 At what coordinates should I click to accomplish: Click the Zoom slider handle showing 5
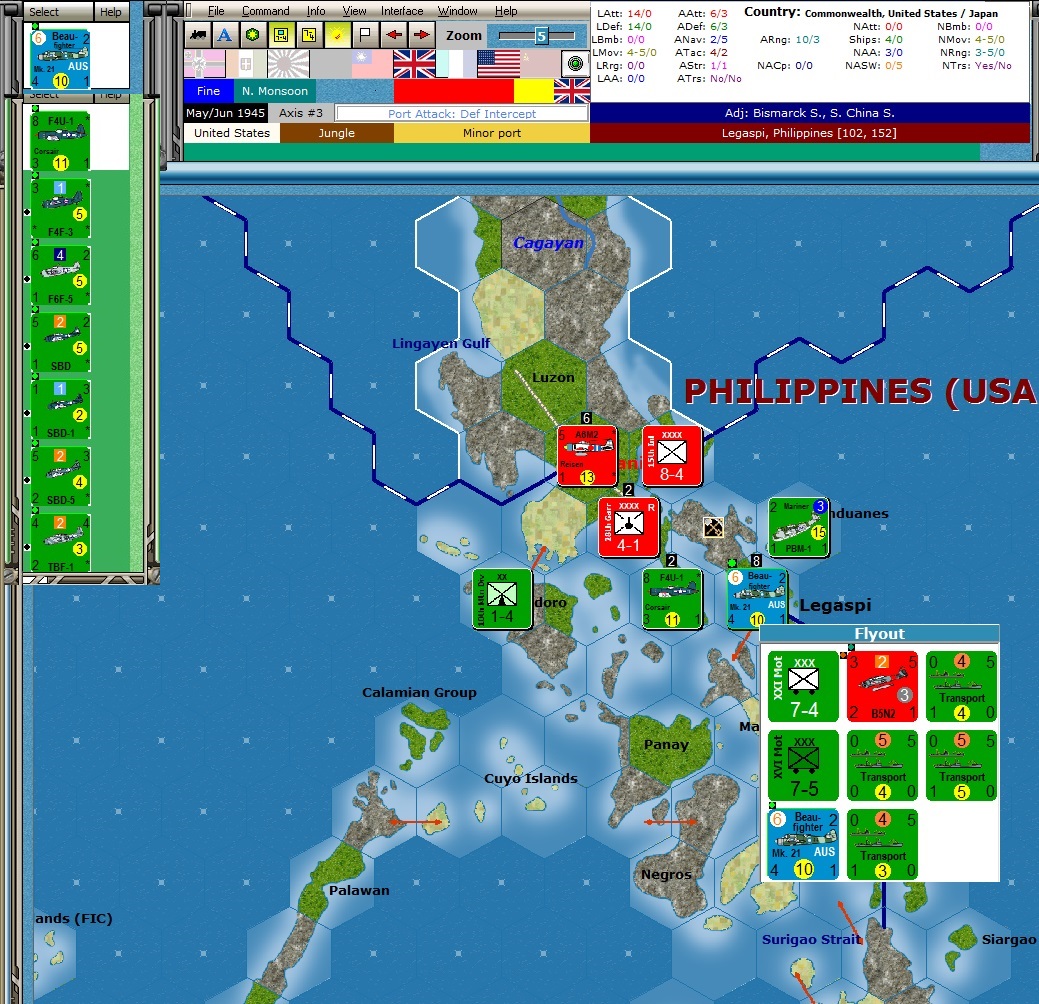(541, 36)
